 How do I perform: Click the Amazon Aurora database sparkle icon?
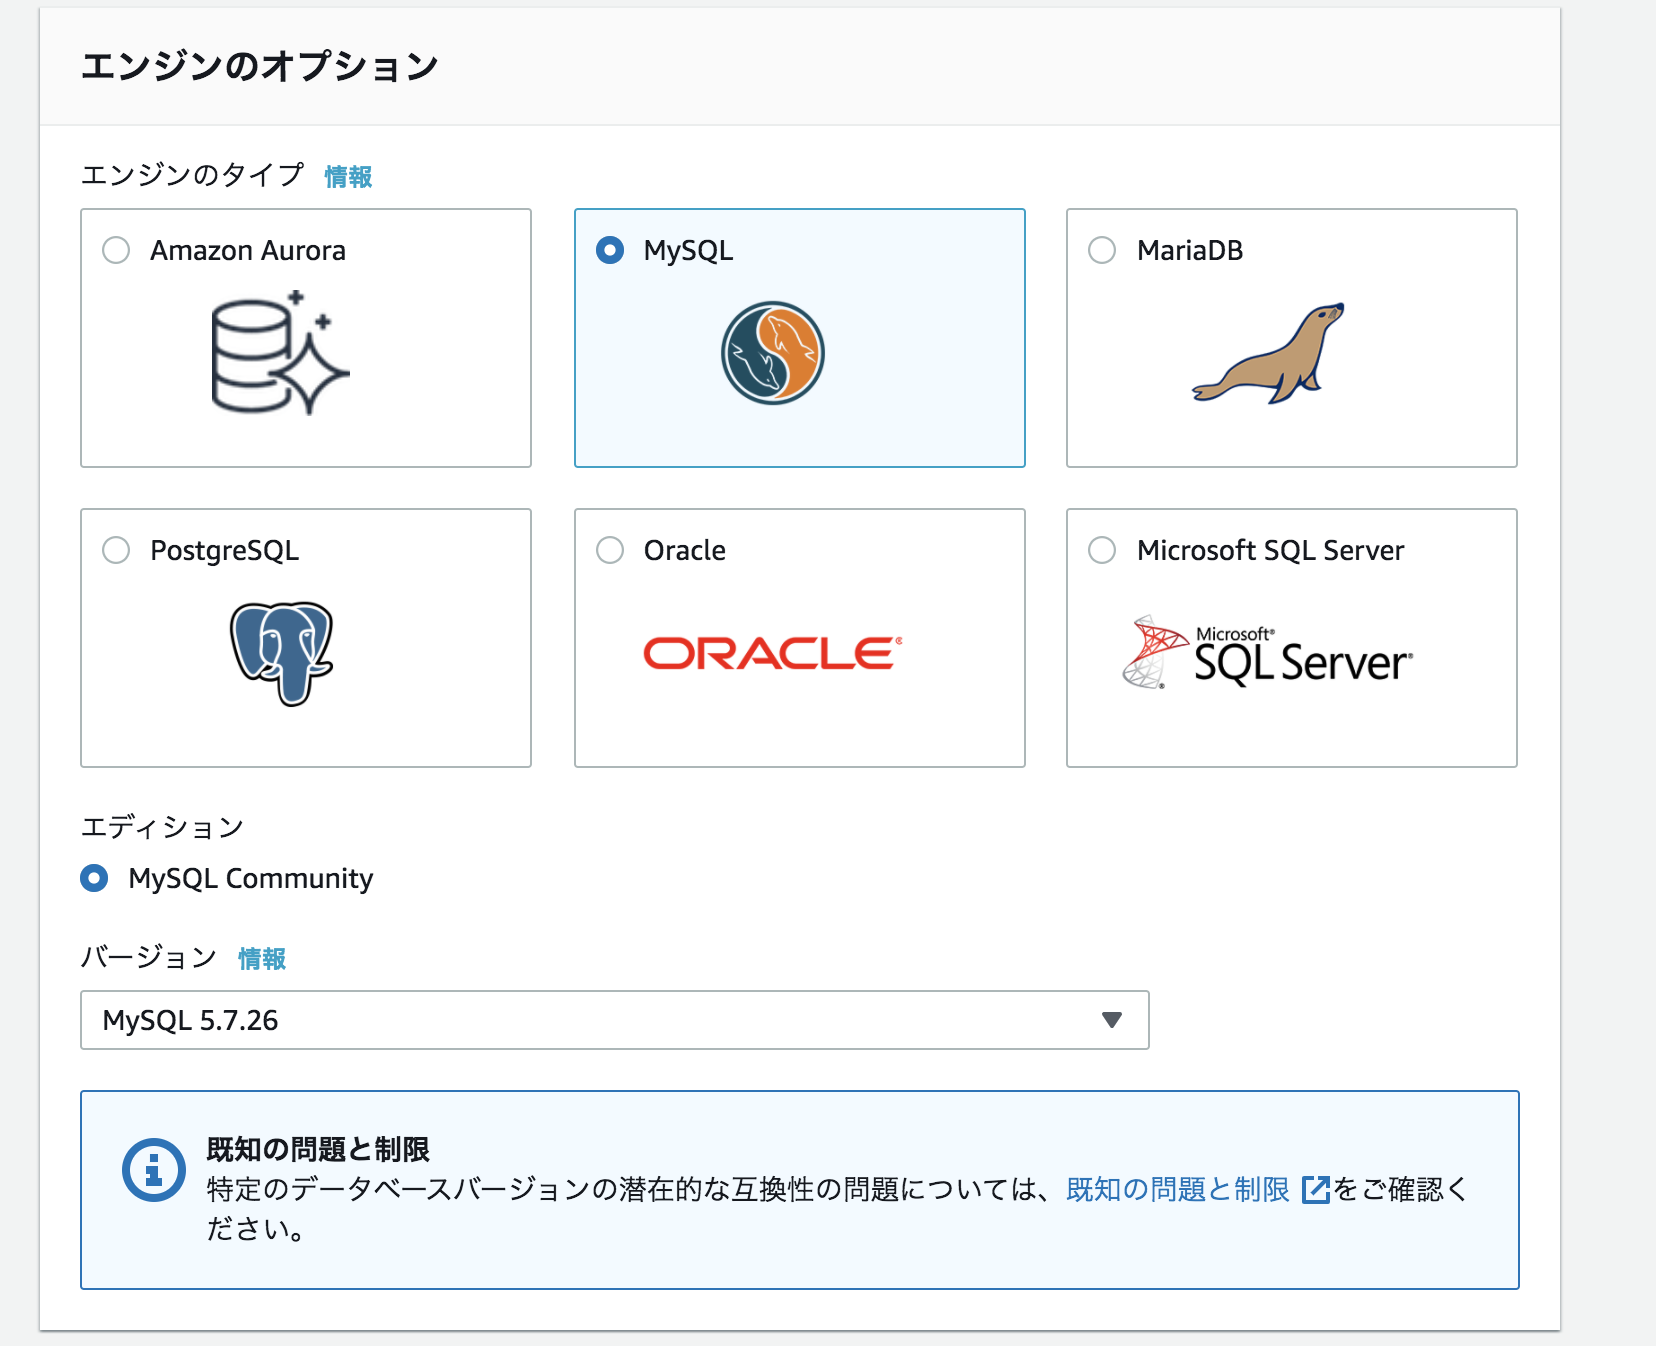coord(280,353)
